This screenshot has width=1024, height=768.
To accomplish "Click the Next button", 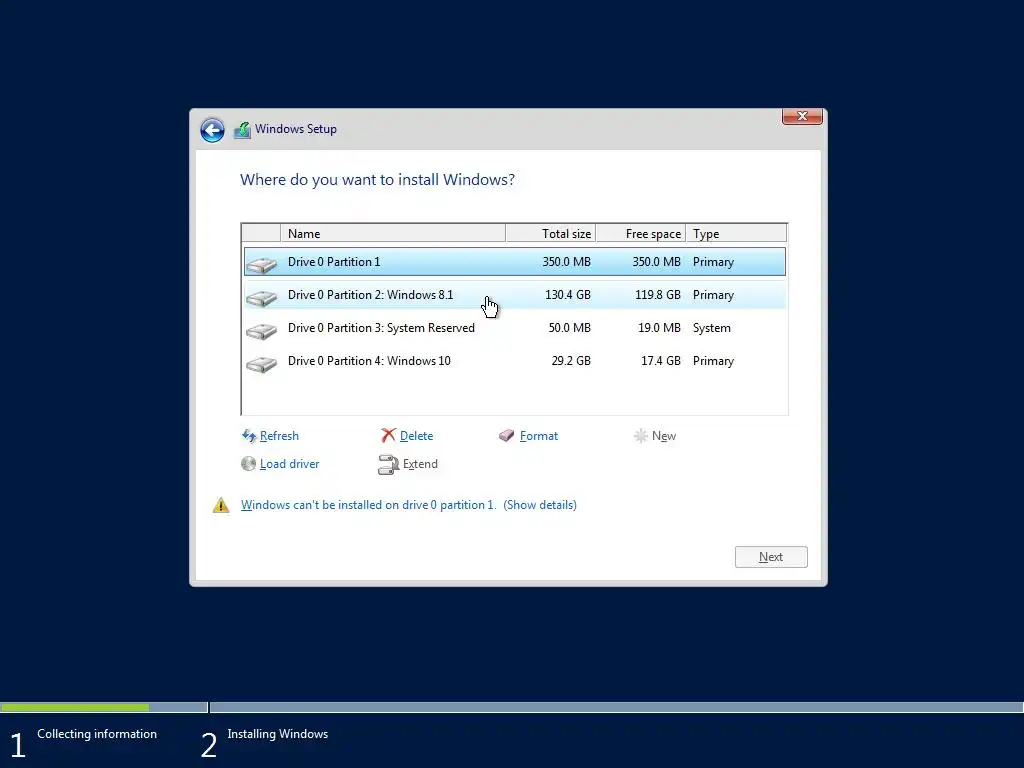I will tap(771, 557).
